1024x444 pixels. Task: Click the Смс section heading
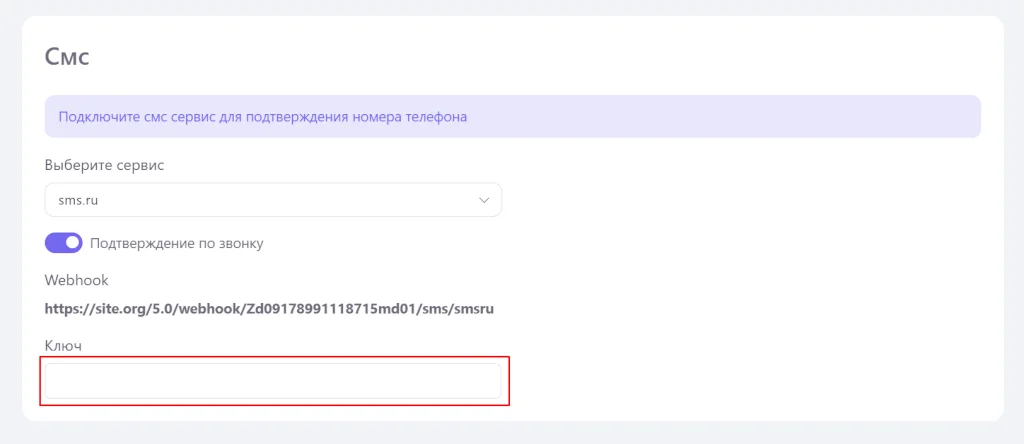tap(67, 56)
